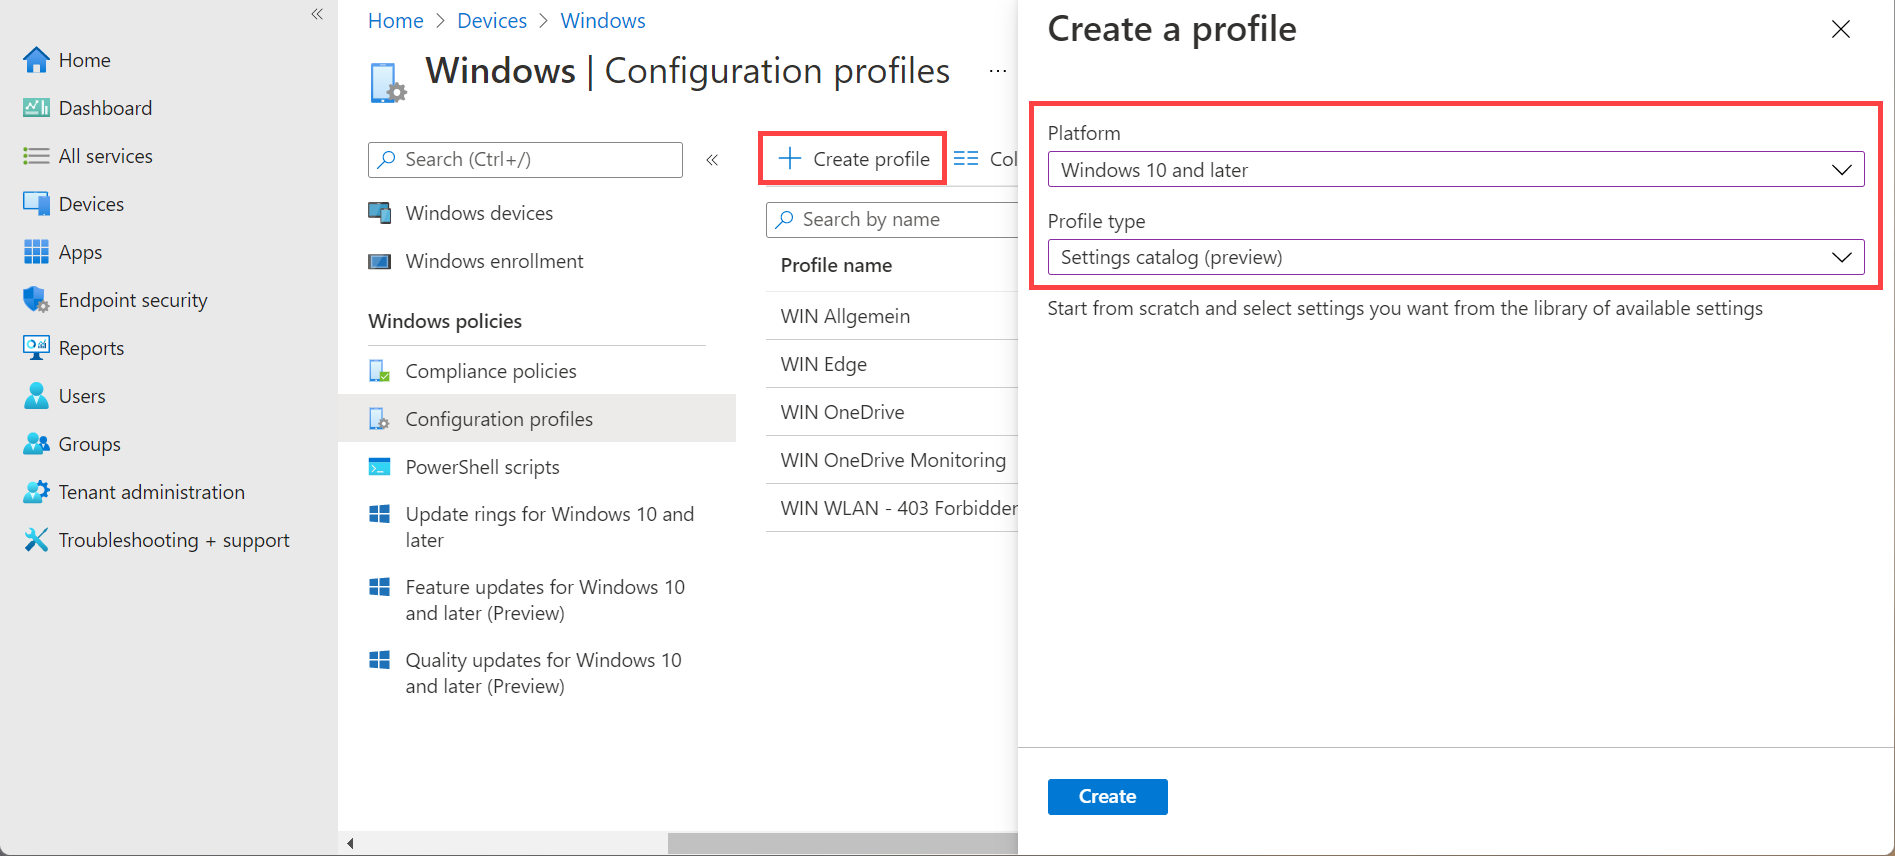Close the Create a profile pane
Screen dimensions: 1895x856
pyautogui.click(x=1841, y=29)
